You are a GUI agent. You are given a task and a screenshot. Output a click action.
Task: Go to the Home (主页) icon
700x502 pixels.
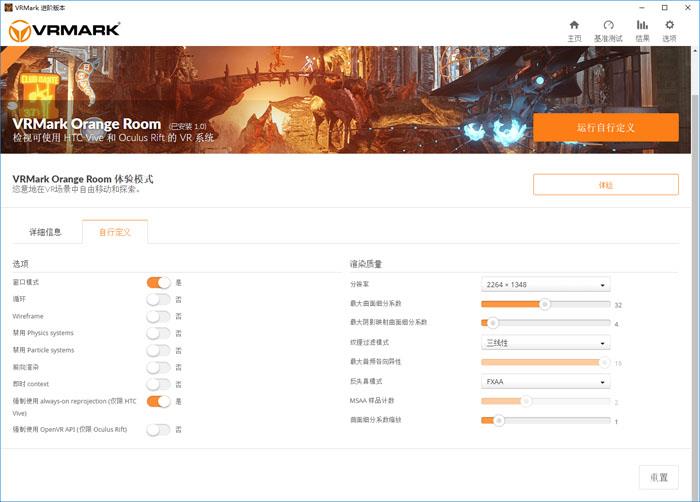[574, 31]
